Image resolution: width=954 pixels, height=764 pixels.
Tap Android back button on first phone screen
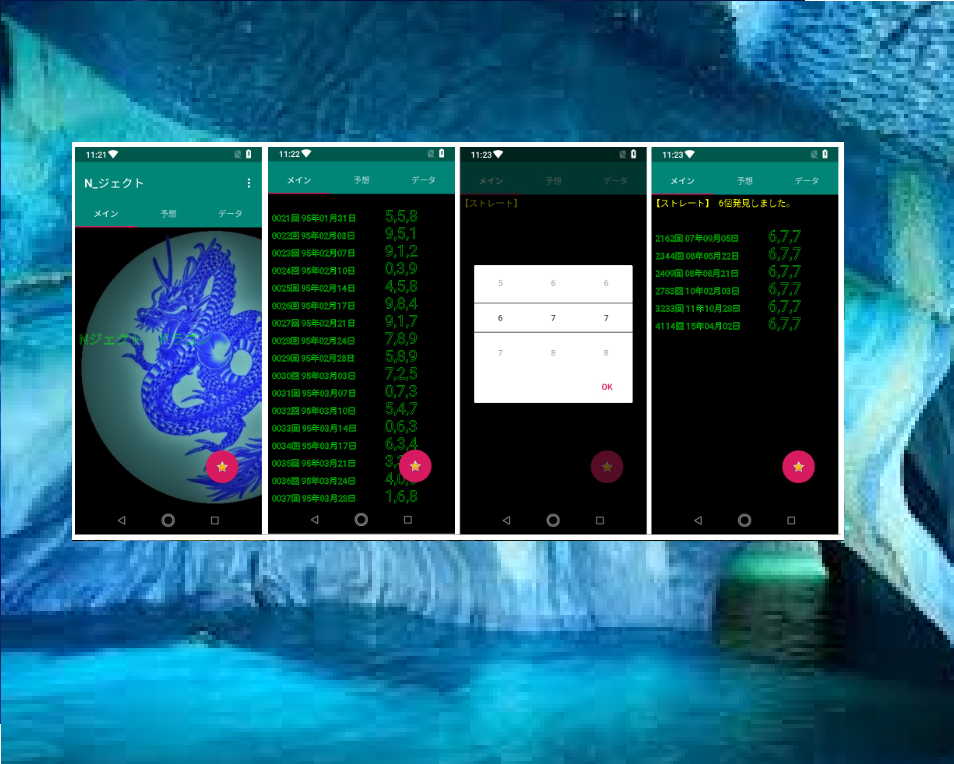click(122, 520)
